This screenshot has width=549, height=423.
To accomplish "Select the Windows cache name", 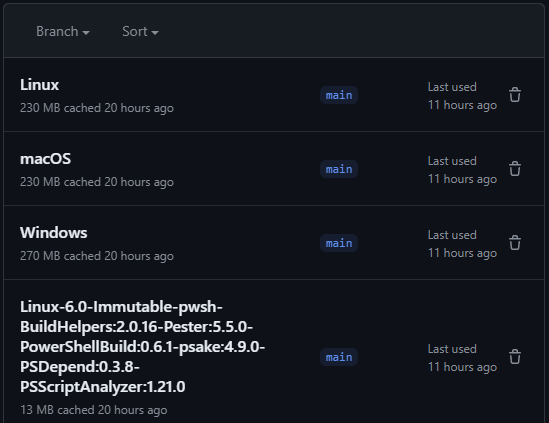I will pos(54,233).
